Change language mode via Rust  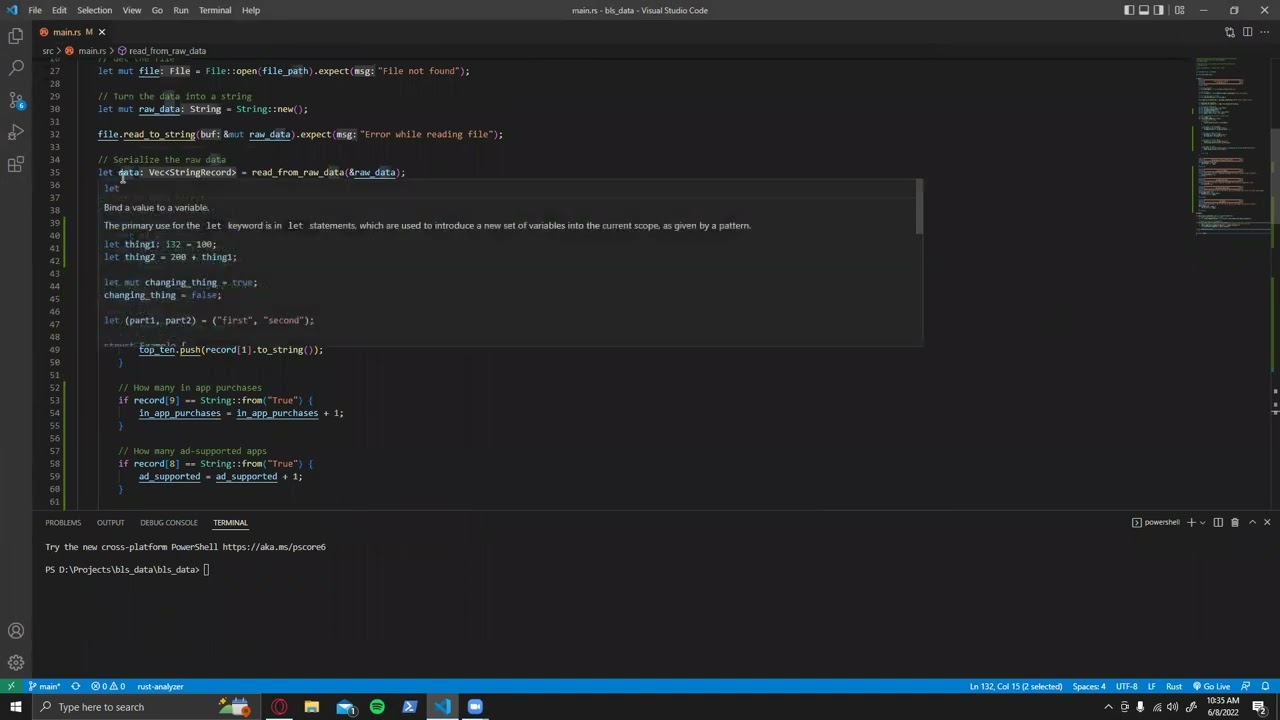(x=1173, y=687)
